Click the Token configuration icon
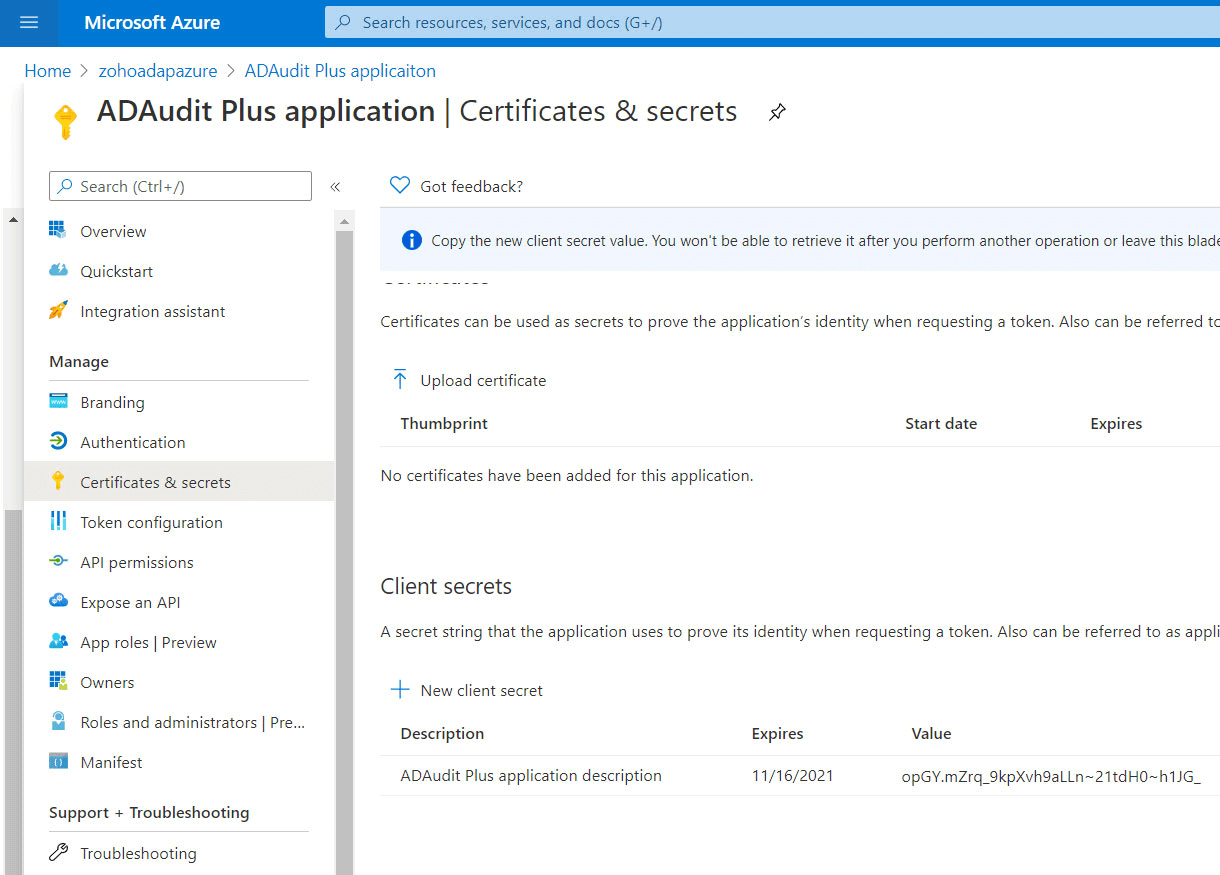1220x875 pixels. [x=59, y=522]
